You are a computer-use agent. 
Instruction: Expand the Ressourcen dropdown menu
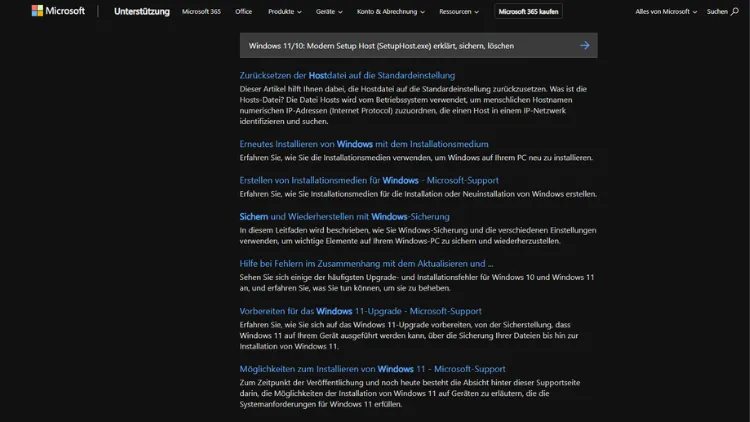459,11
